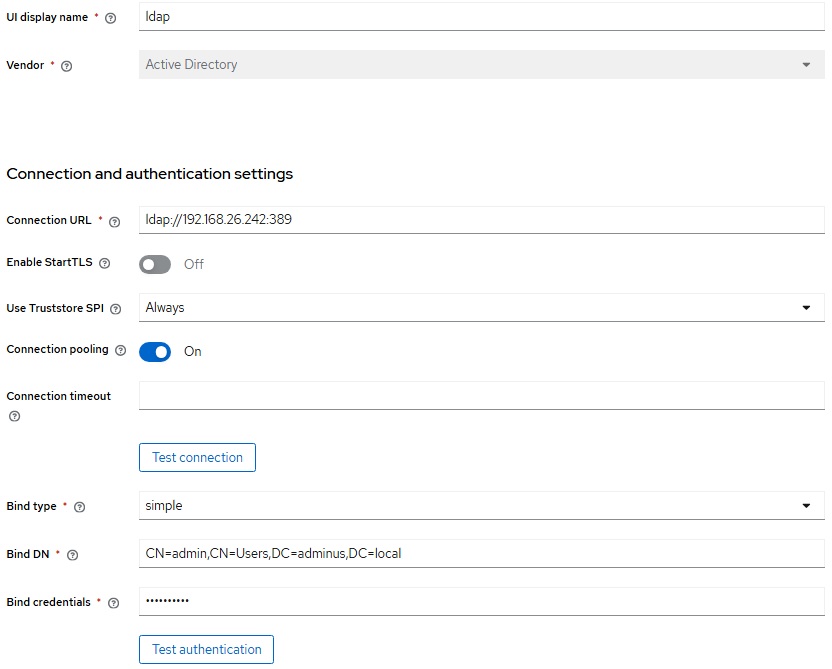Image resolution: width=832 pixels, height=669 pixels.
Task: Click the Bind DN label text
Action: tap(28, 554)
